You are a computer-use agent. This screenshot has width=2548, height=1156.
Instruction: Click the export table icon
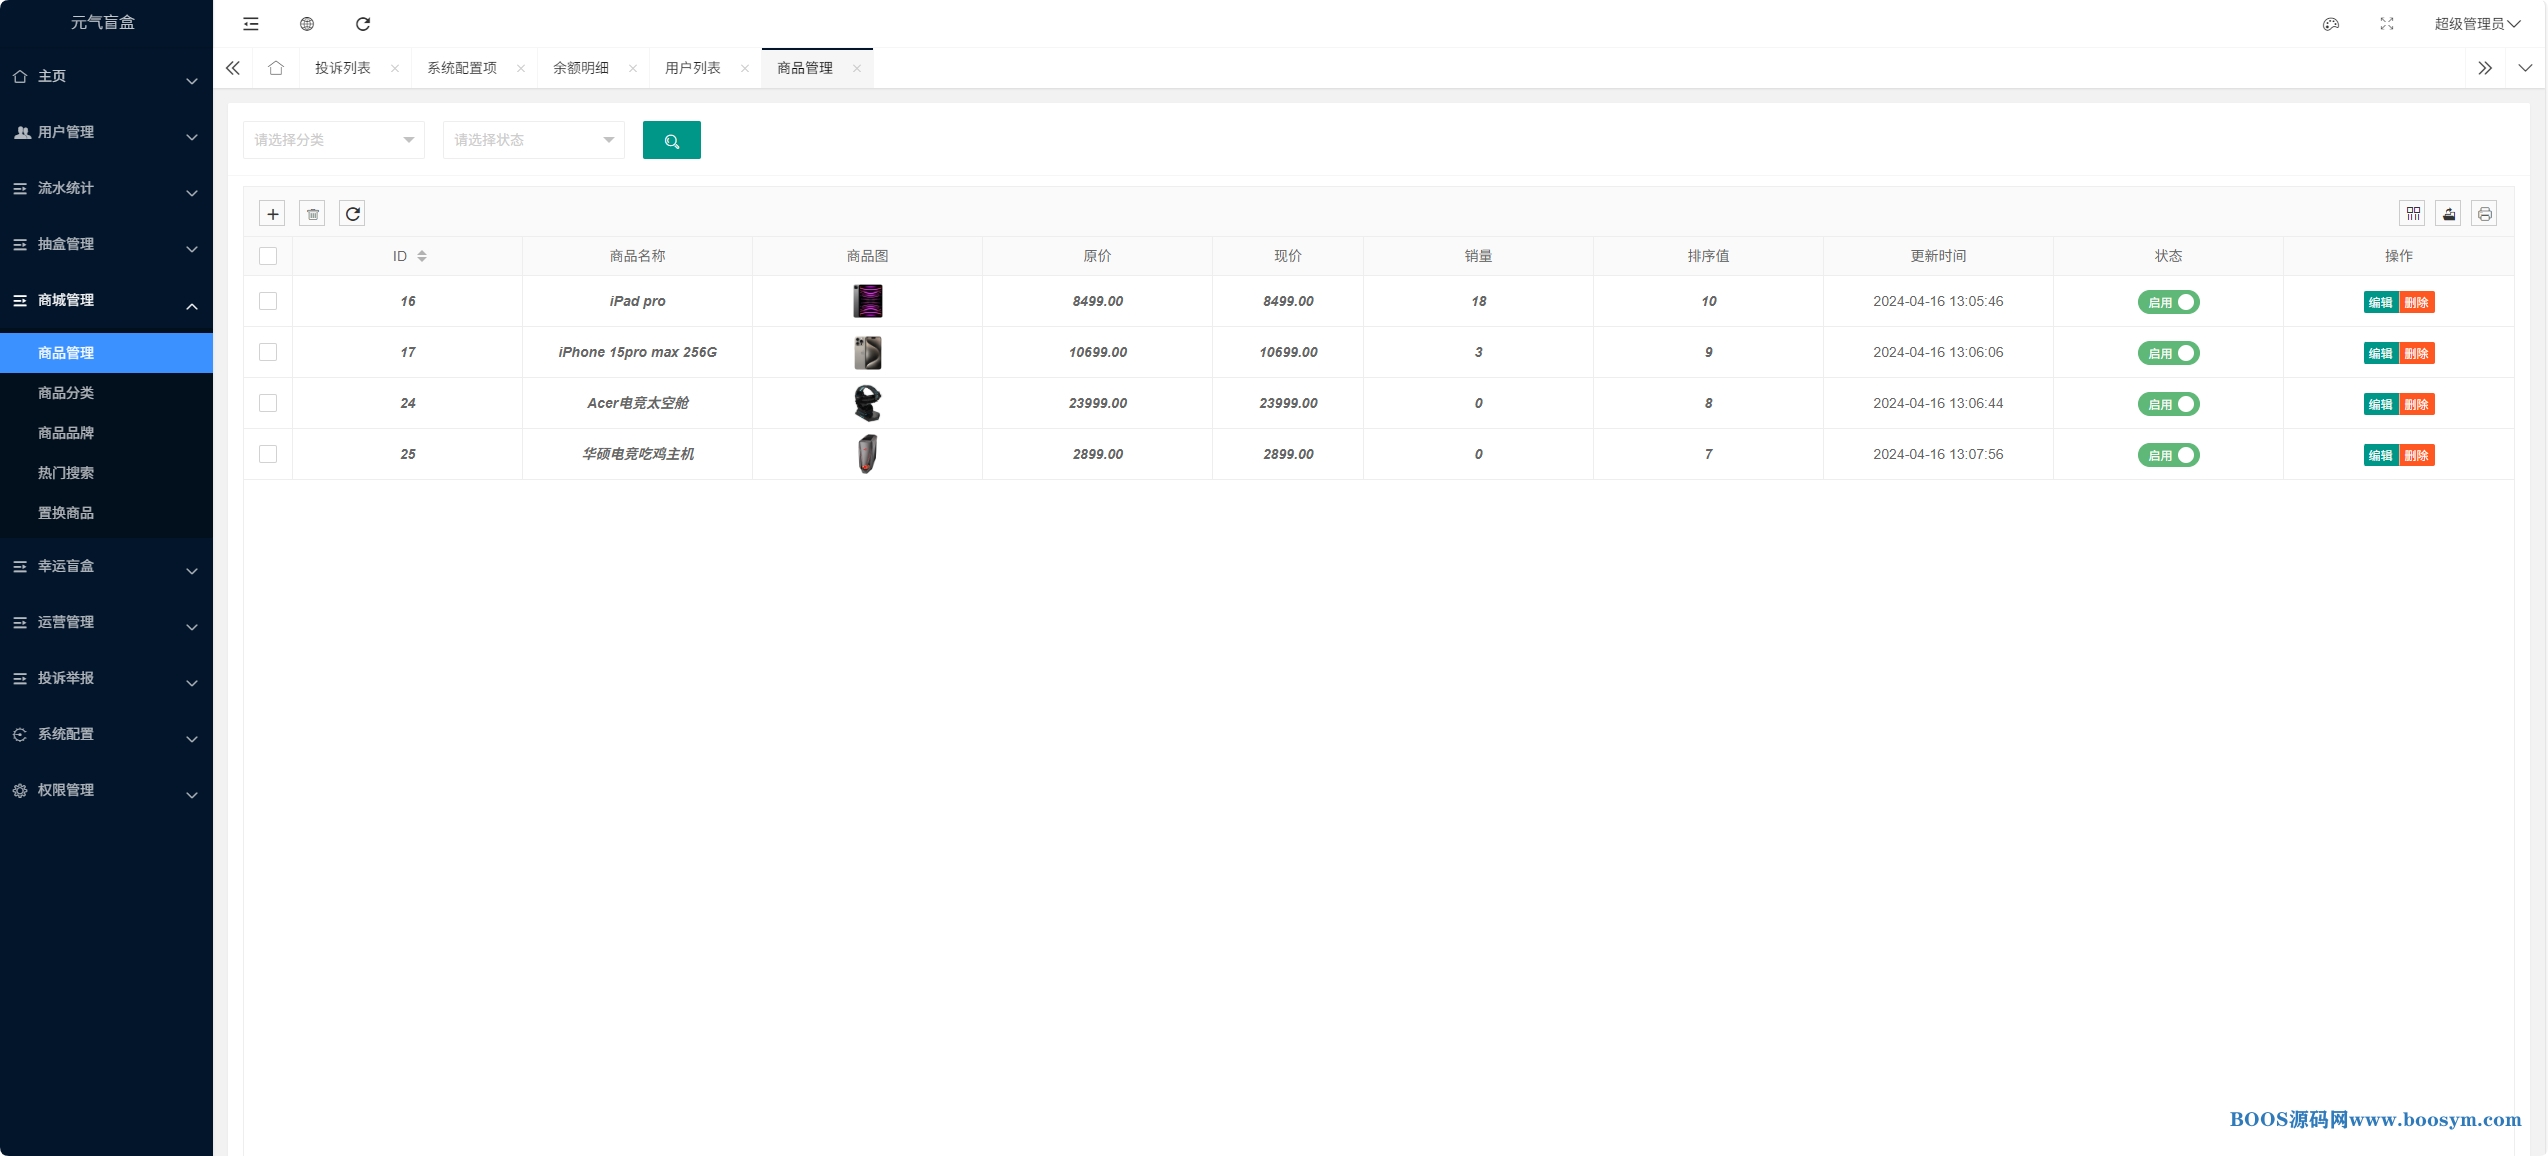[x=2448, y=214]
